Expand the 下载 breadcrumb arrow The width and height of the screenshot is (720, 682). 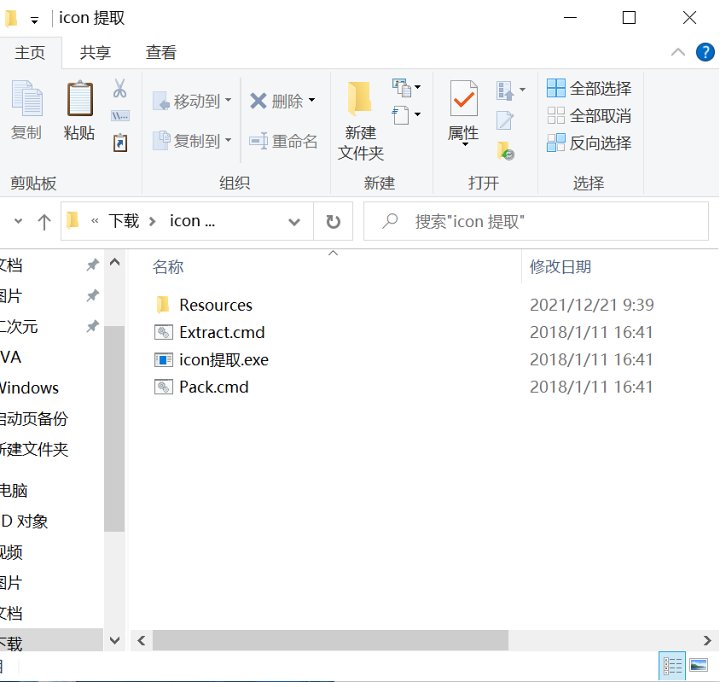pos(152,222)
